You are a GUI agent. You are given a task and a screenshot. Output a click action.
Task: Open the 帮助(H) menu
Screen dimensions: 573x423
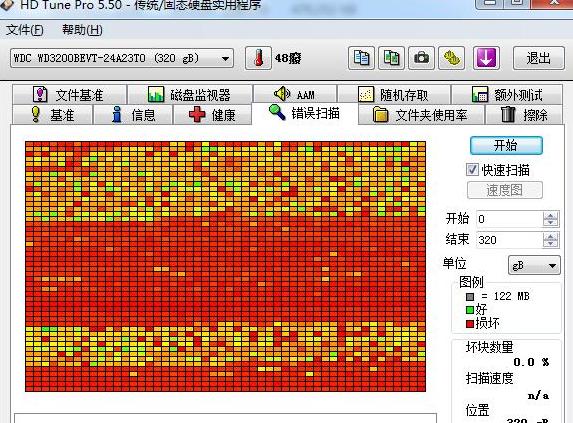pyautogui.click(x=82, y=30)
